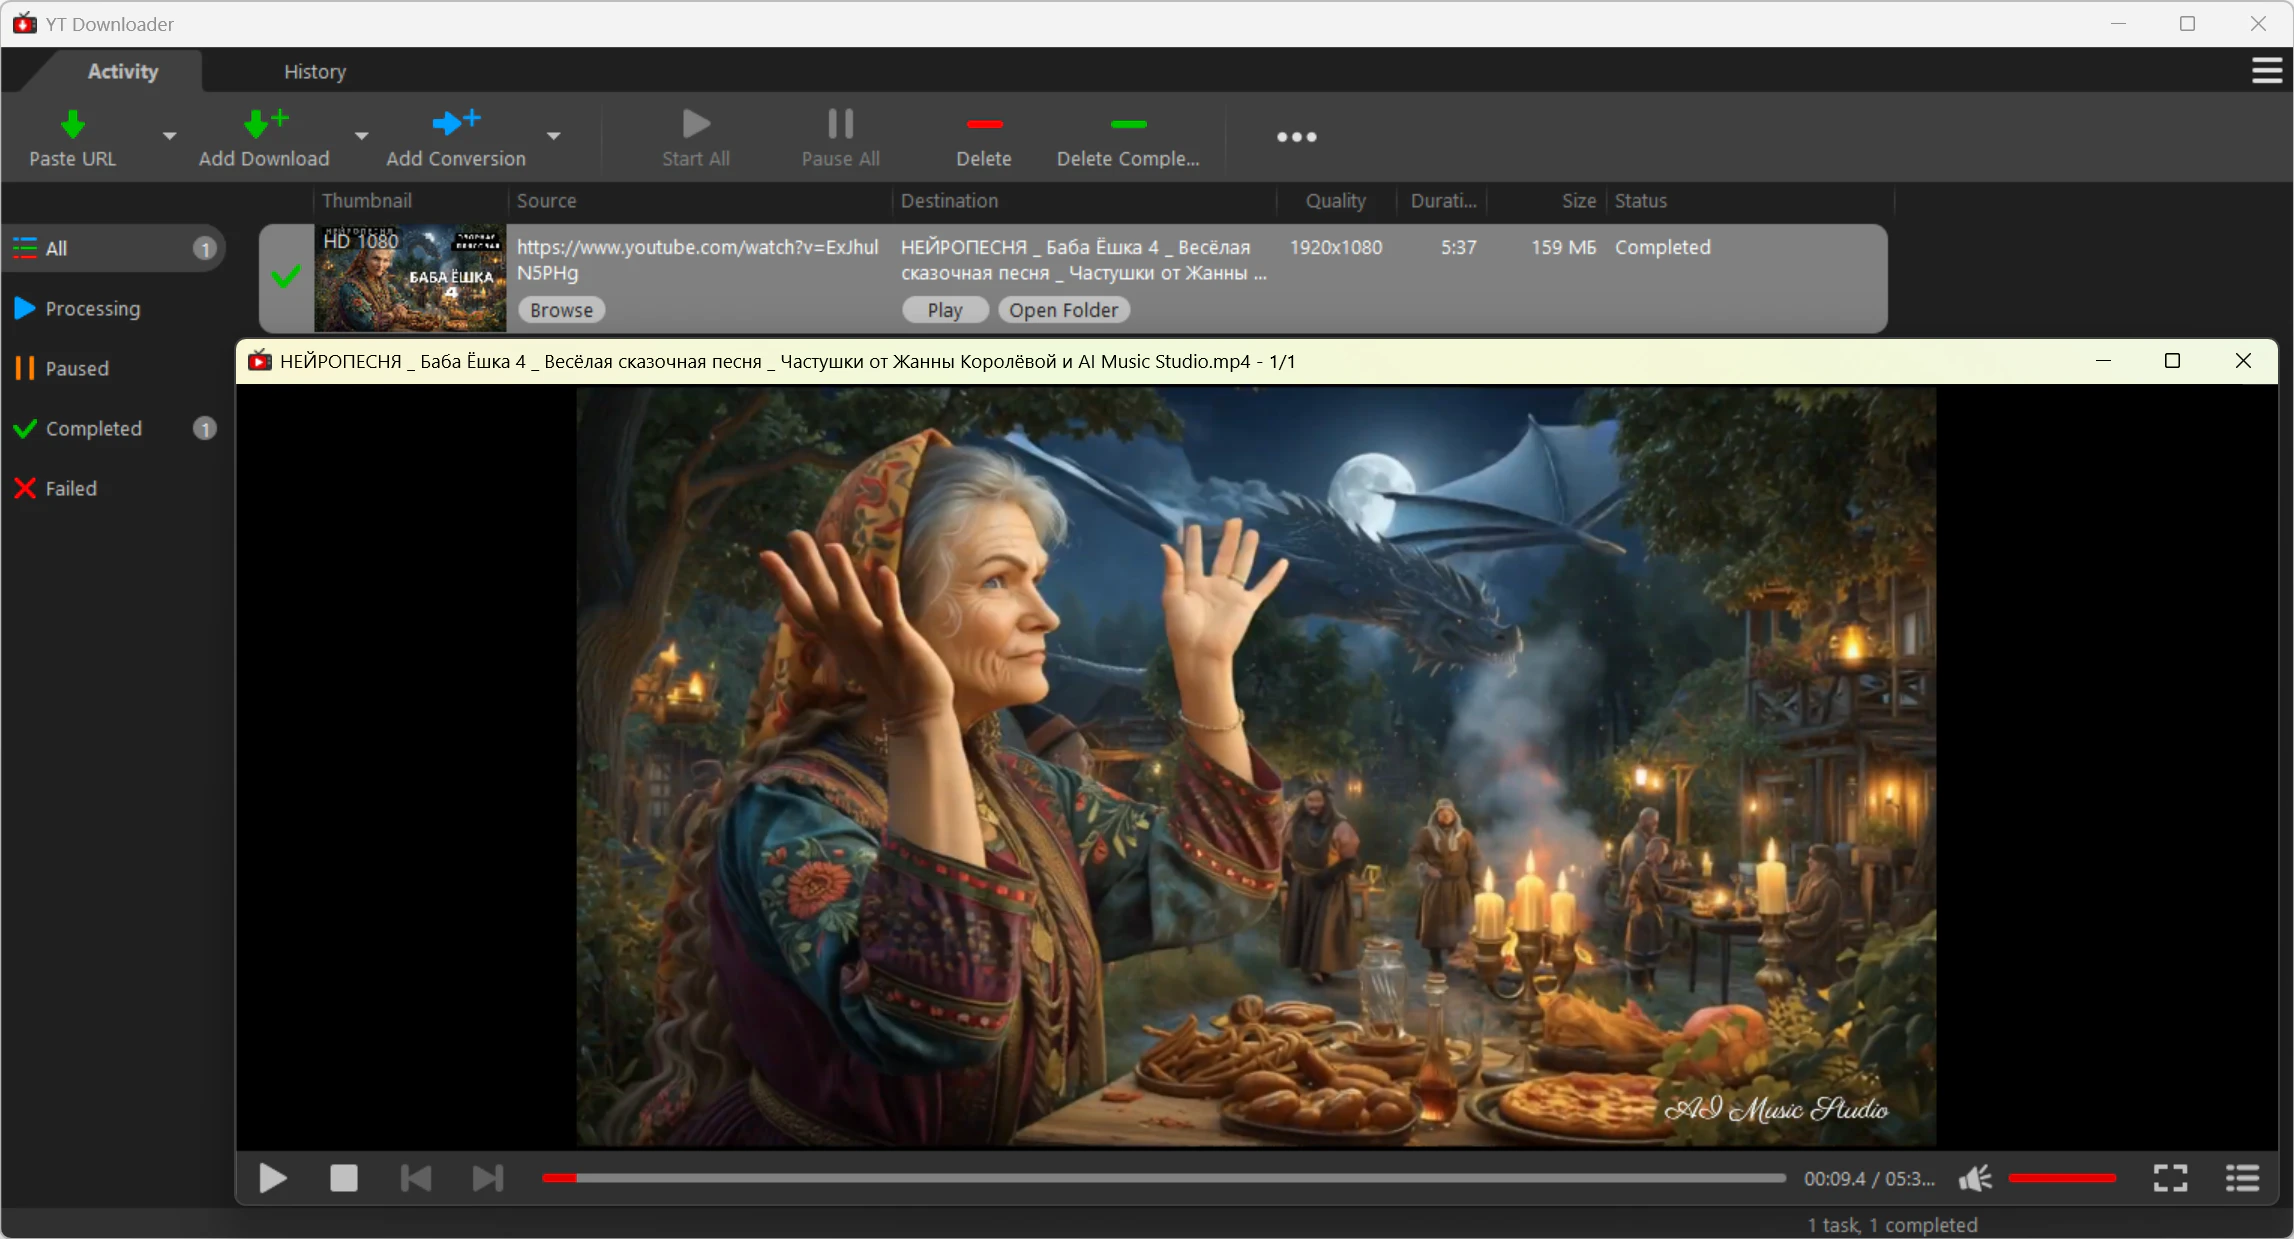Switch to the History tab

click(314, 72)
